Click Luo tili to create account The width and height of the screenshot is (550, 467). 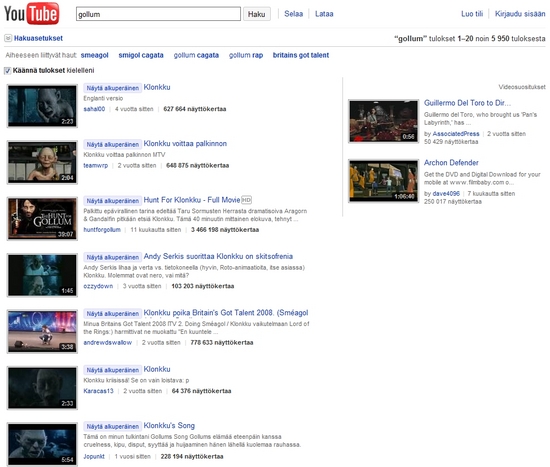[472, 14]
